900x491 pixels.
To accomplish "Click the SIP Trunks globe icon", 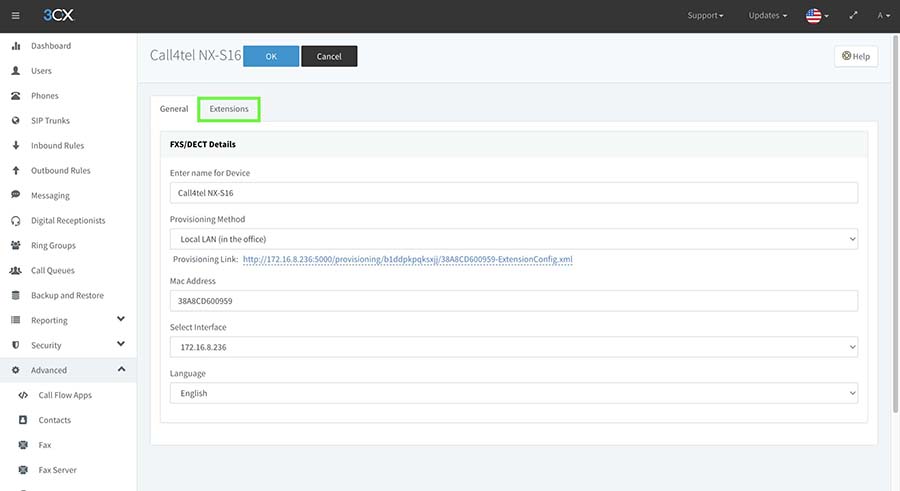I will click(x=16, y=121).
